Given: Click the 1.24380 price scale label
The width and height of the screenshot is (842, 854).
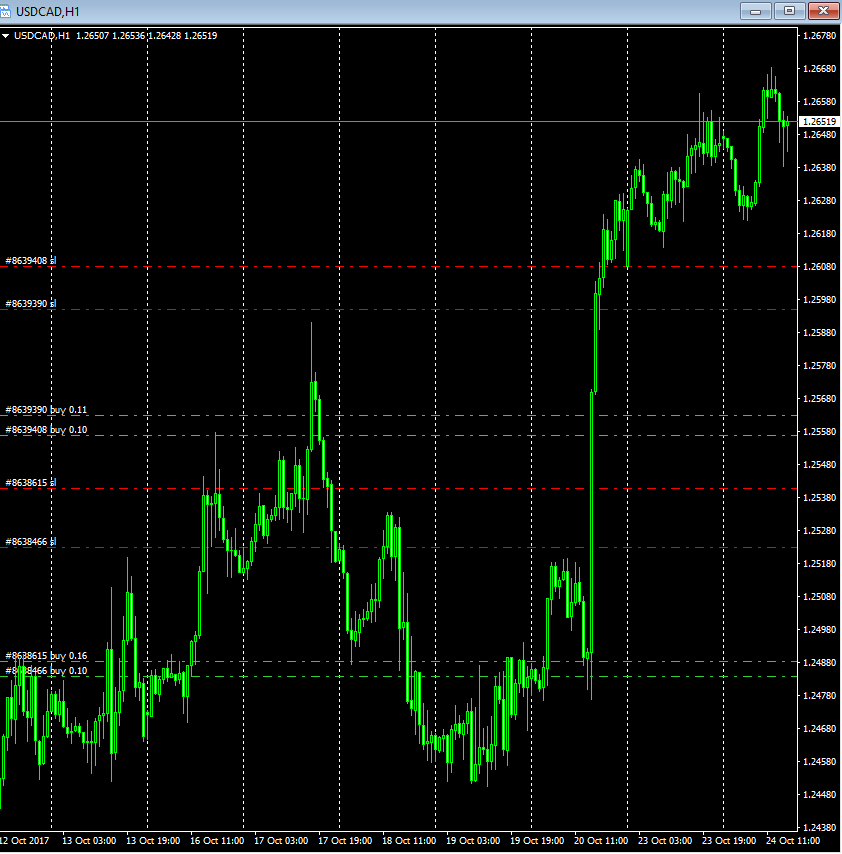Looking at the screenshot, I should (x=820, y=827).
